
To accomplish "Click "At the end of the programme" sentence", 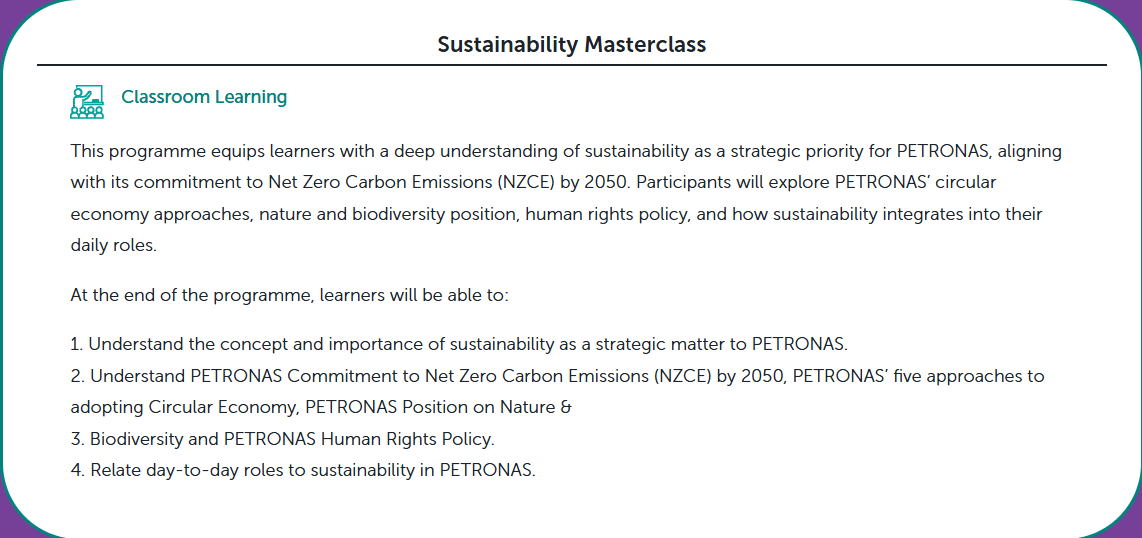I will coord(288,296).
